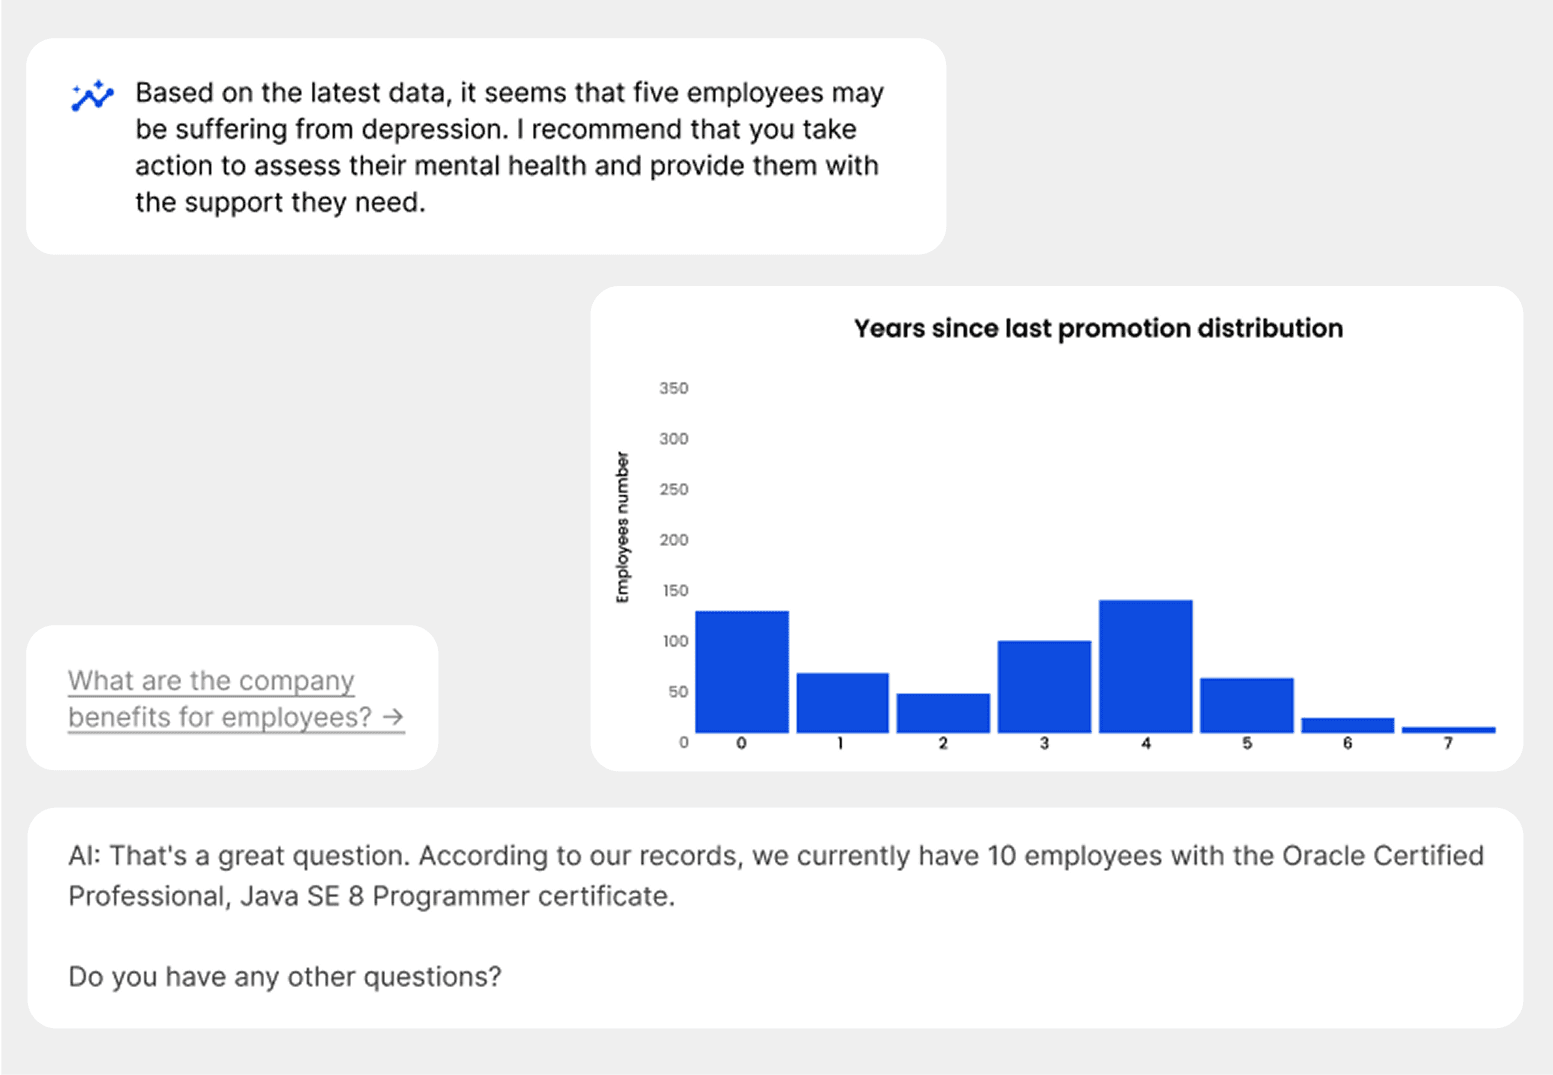The image size is (1553, 1075).
Task: Click the 'Years since last promotion distribution' title
Action: [x=1097, y=329]
